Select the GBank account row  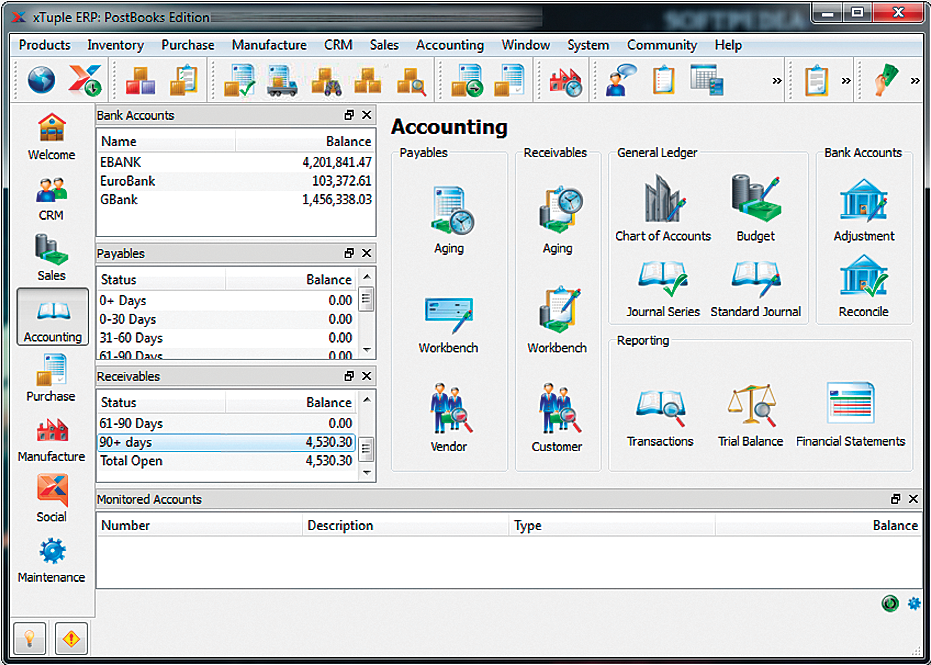point(236,200)
